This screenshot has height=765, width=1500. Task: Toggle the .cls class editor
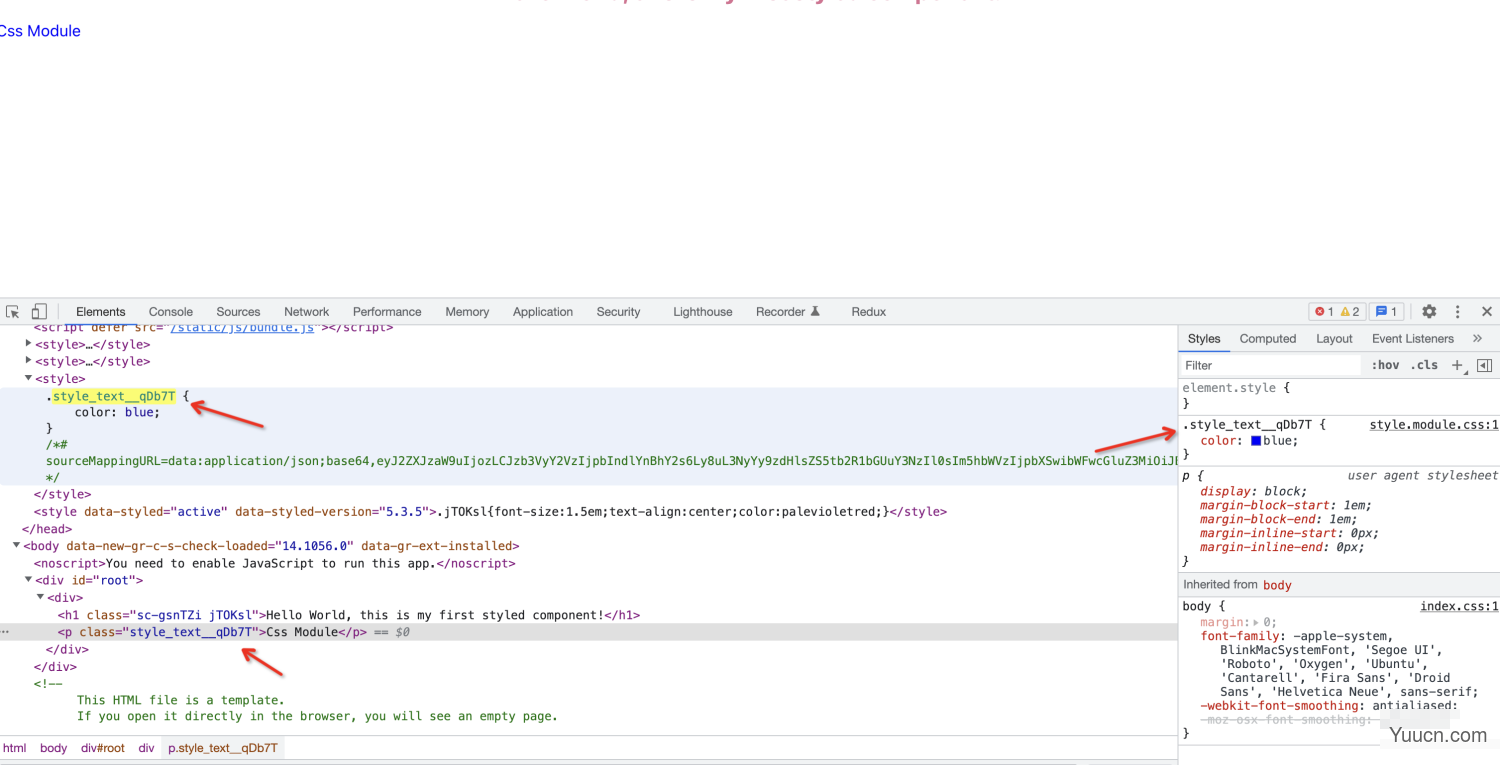coord(1424,366)
